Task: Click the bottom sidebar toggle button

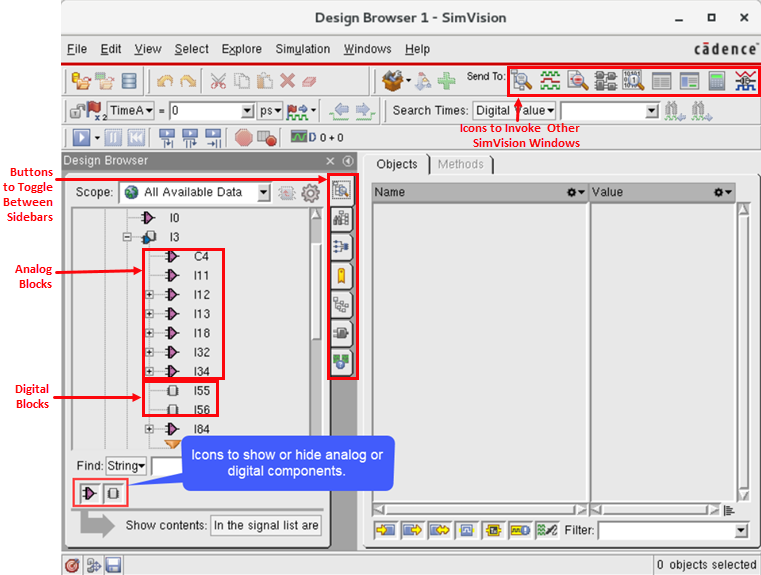Action: [x=341, y=361]
